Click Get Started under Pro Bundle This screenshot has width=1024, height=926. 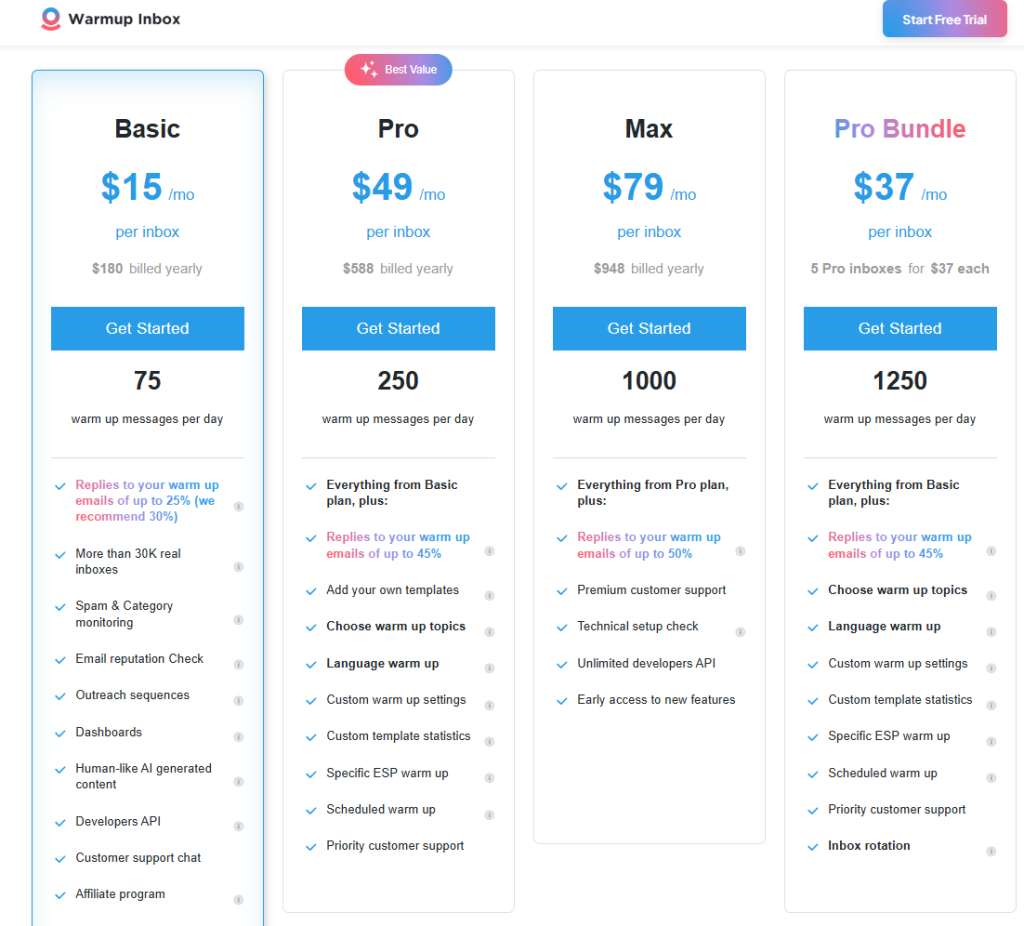[x=899, y=328]
